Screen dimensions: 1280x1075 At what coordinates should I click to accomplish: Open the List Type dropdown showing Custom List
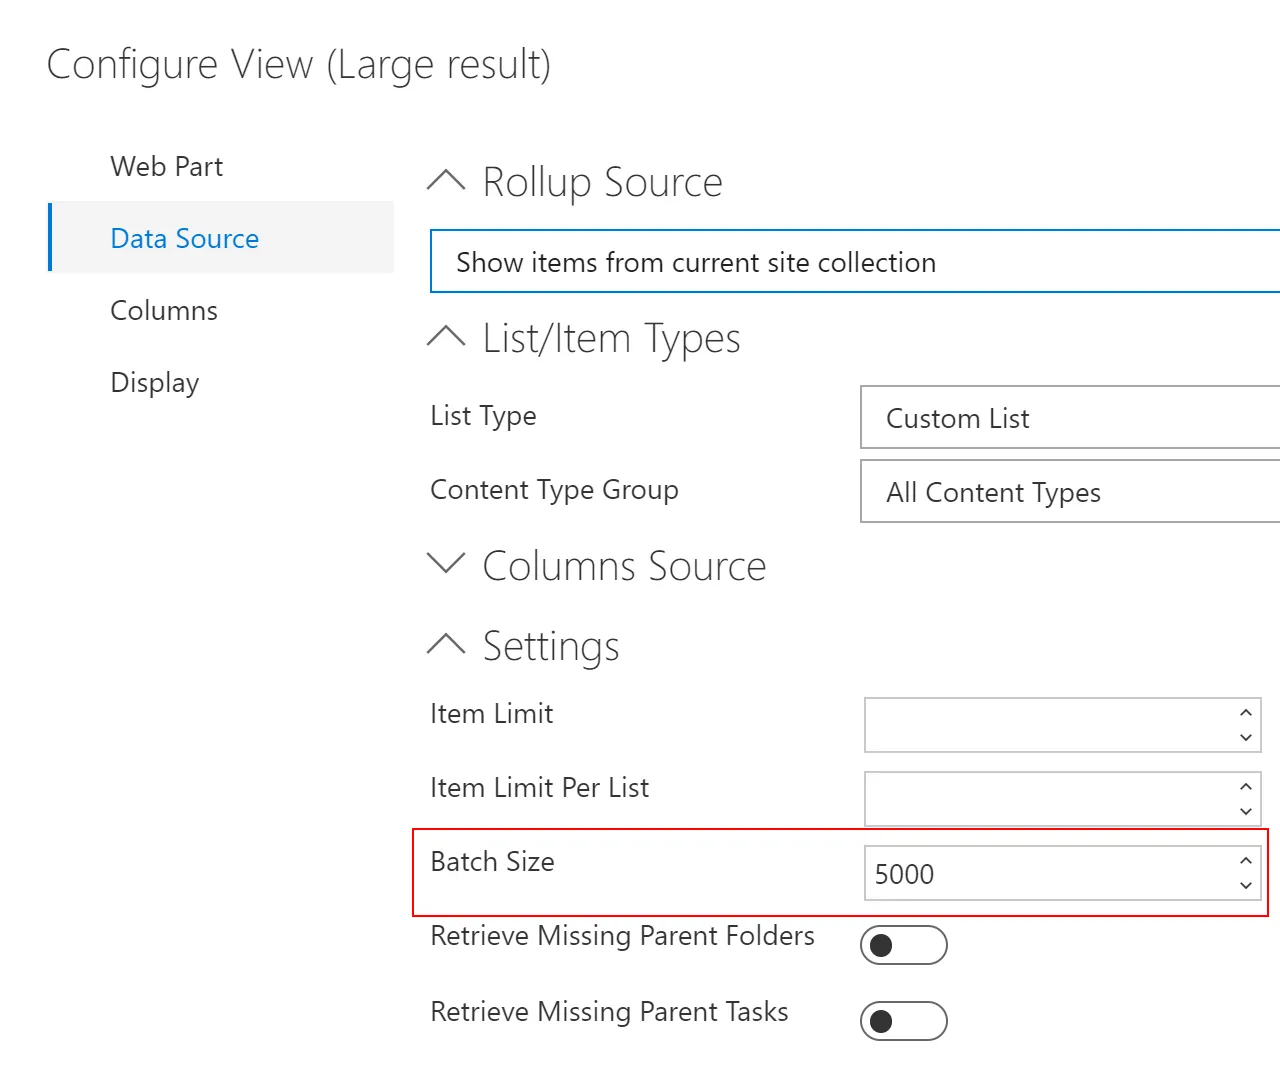(x=1060, y=417)
